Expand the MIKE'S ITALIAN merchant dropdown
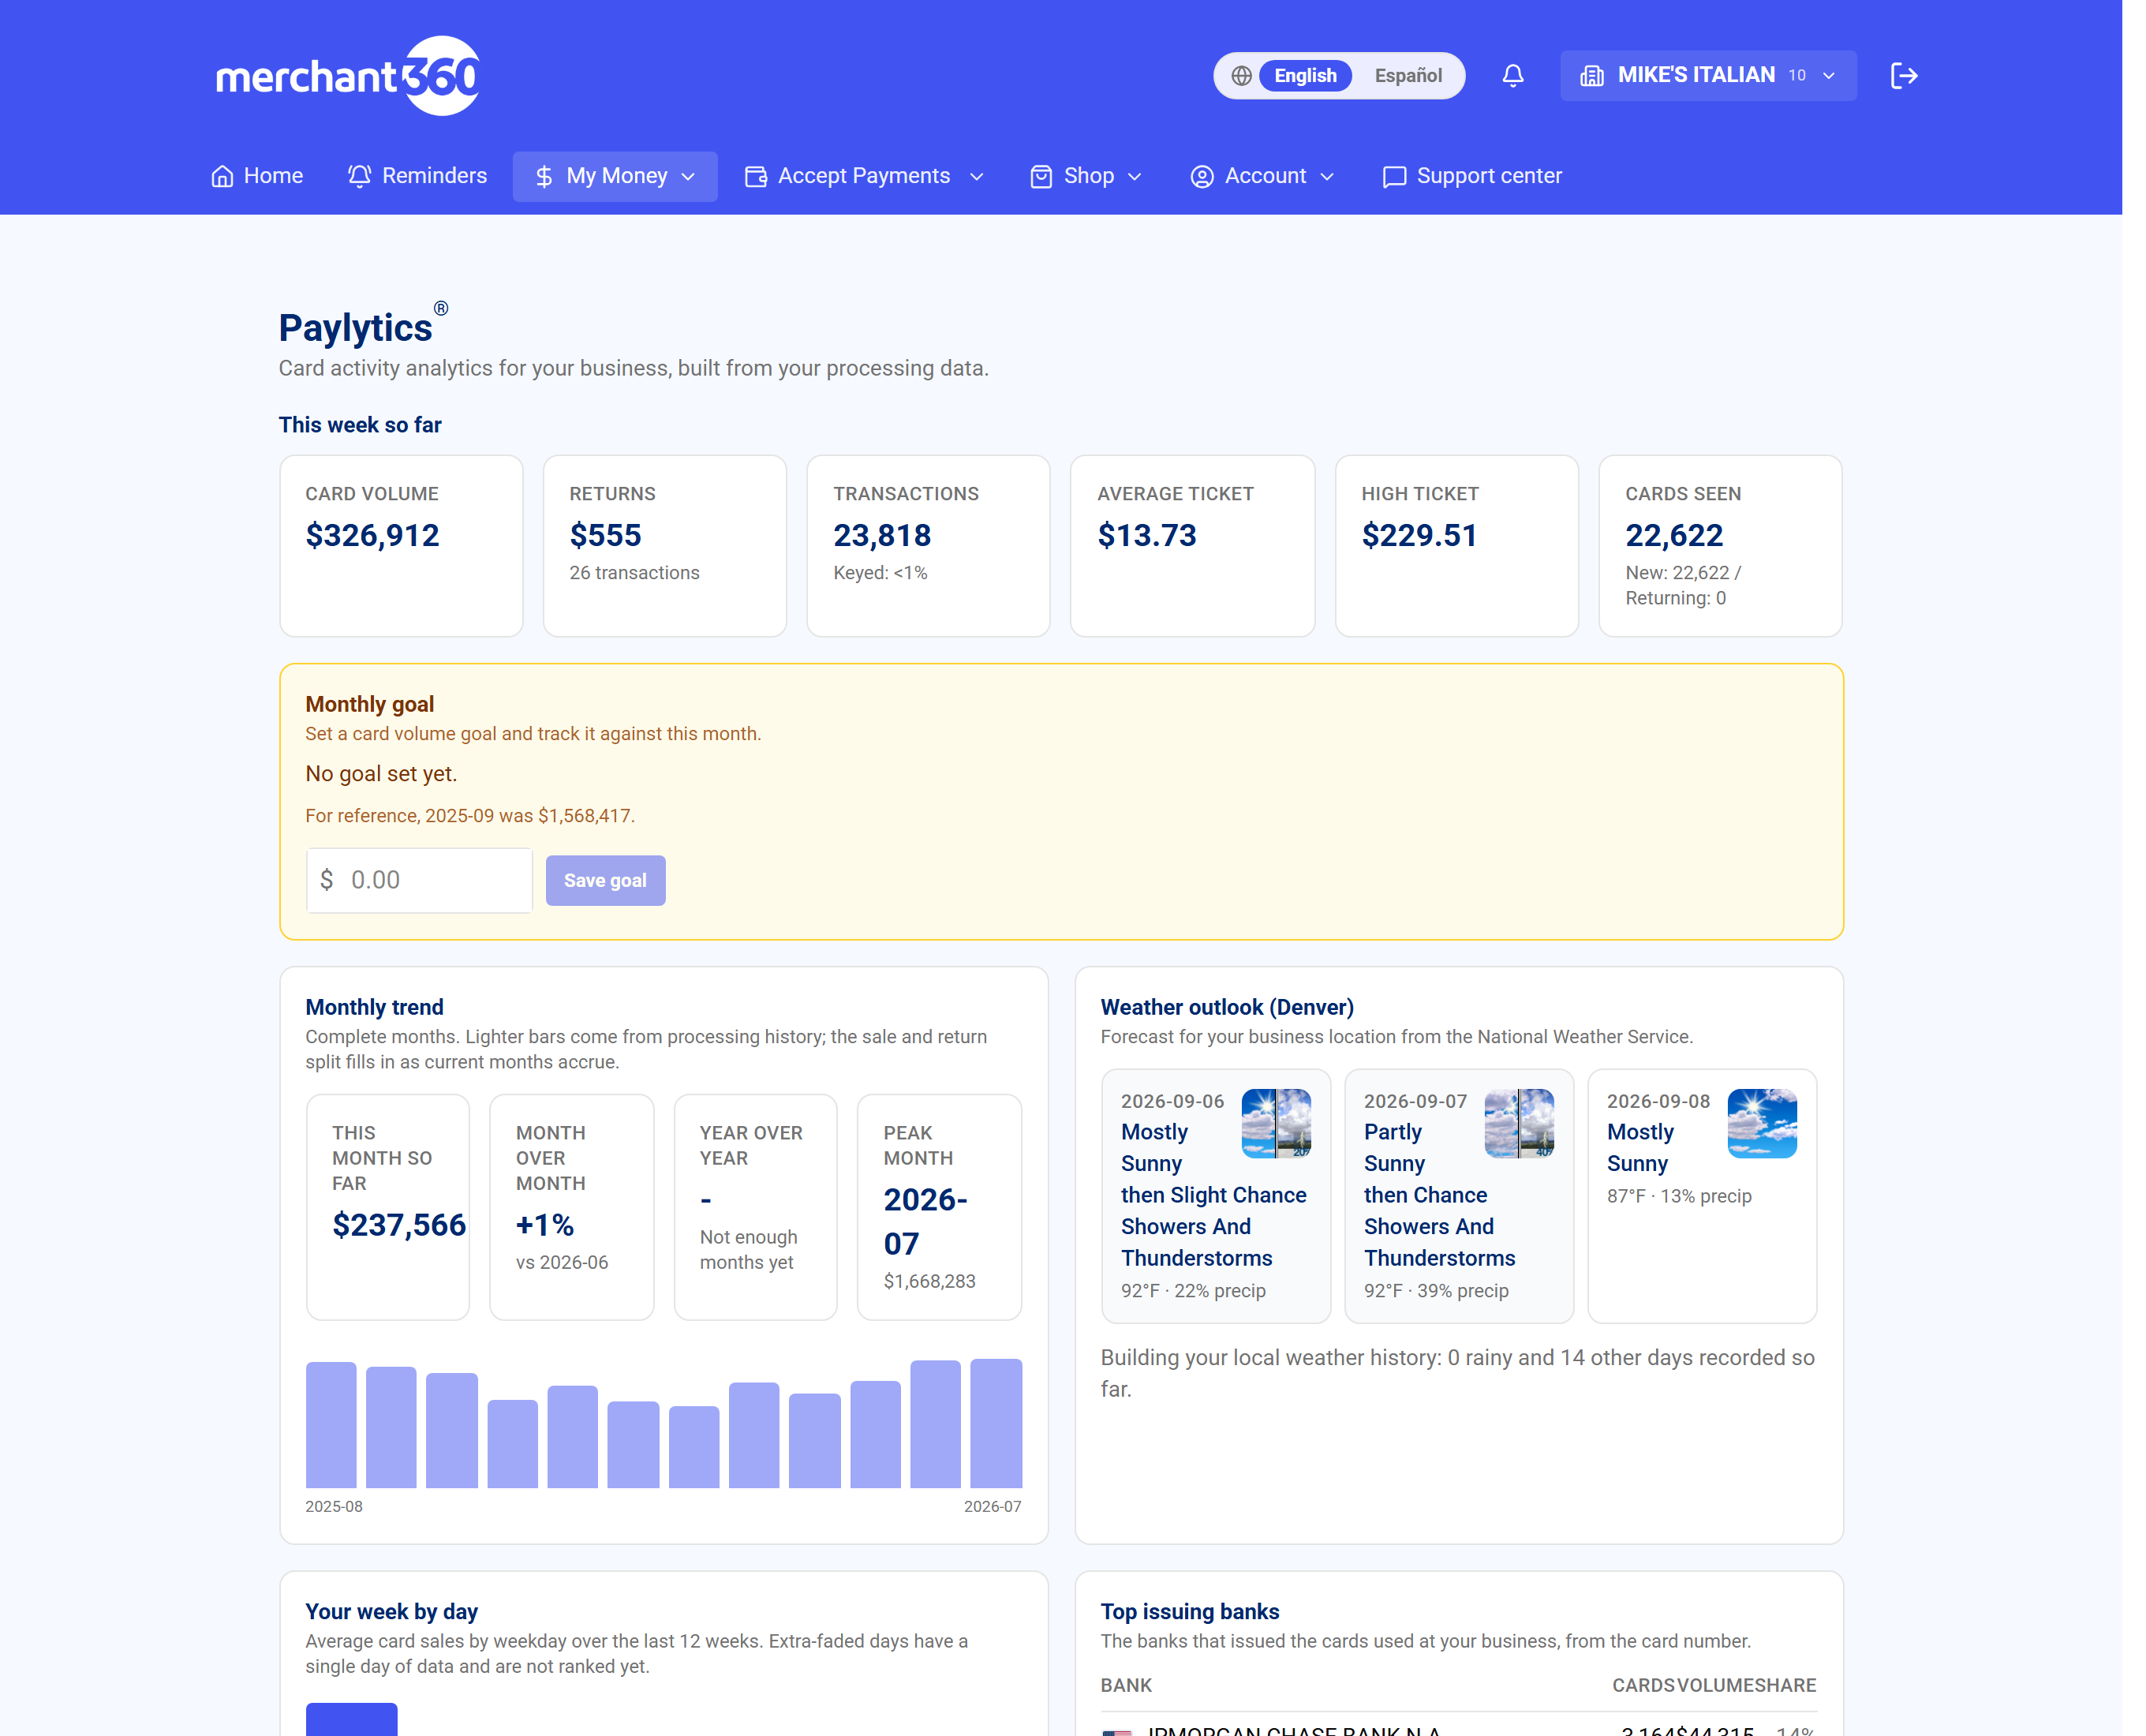This screenshot has width=2146, height=1736. point(1708,76)
